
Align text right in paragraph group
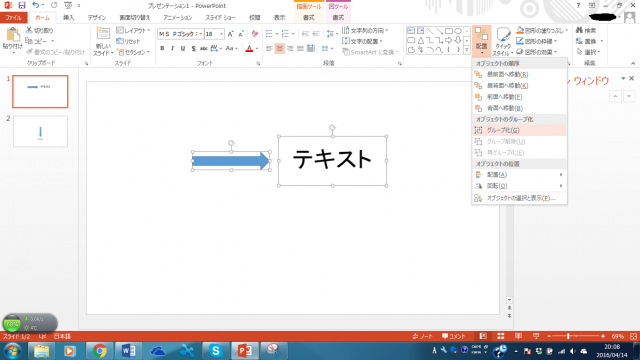pyautogui.click(x=290, y=49)
